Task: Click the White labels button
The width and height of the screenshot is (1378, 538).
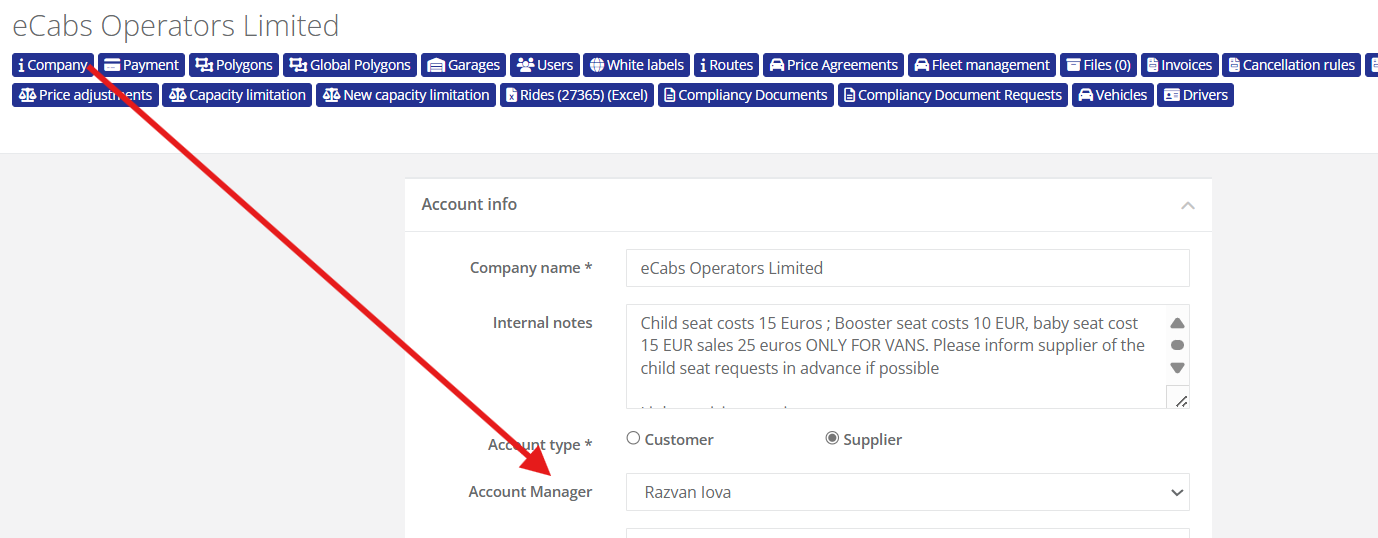Action: click(637, 65)
